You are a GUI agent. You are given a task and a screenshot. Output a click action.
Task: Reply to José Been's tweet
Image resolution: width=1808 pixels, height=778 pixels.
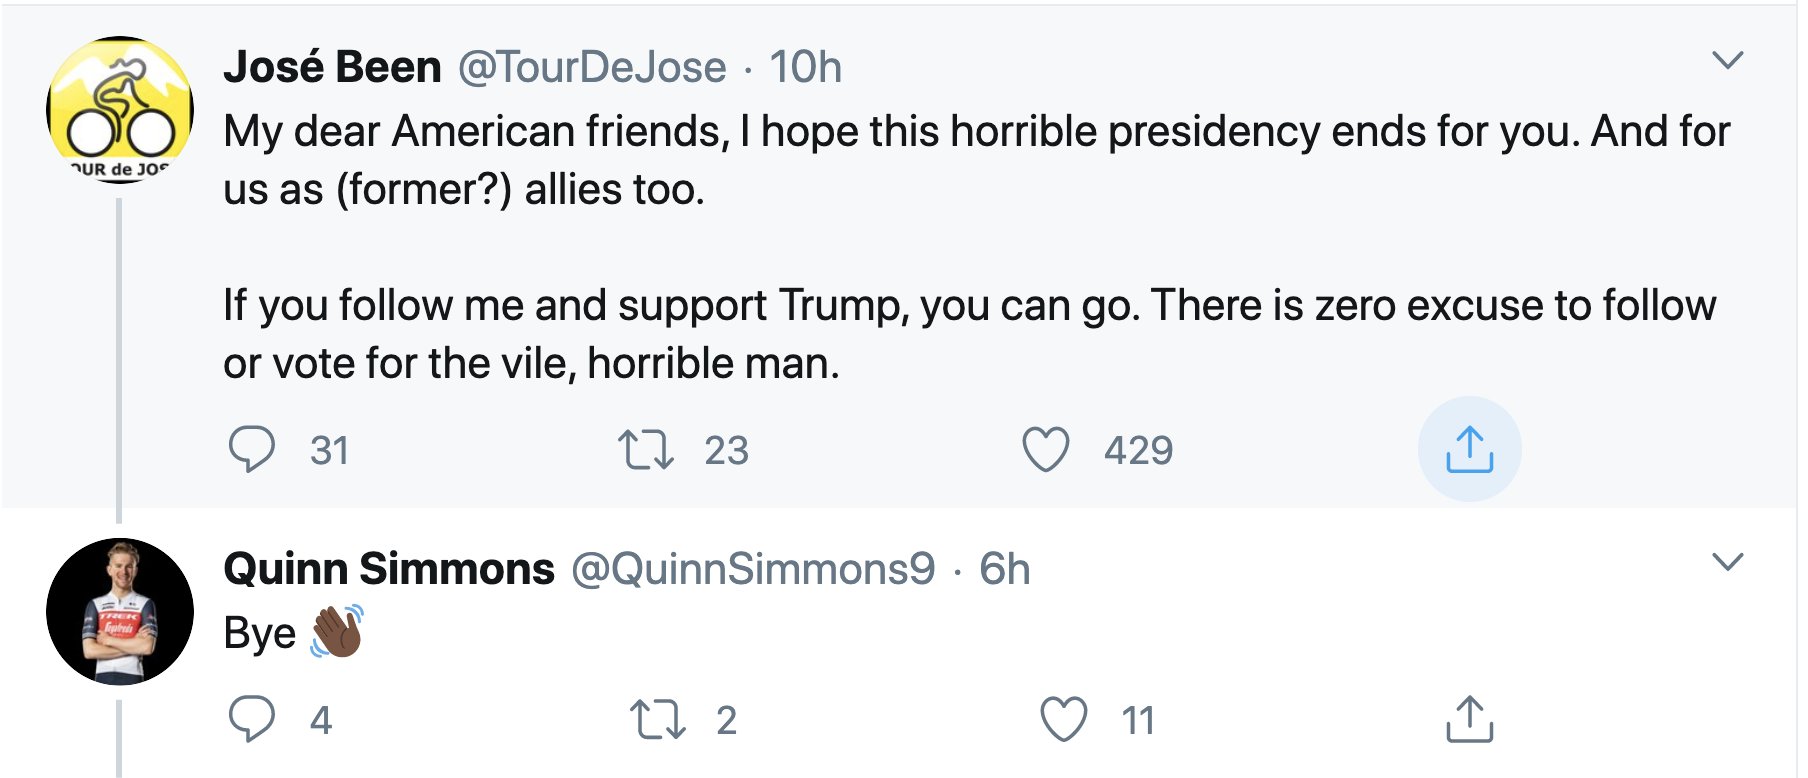click(251, 449)
